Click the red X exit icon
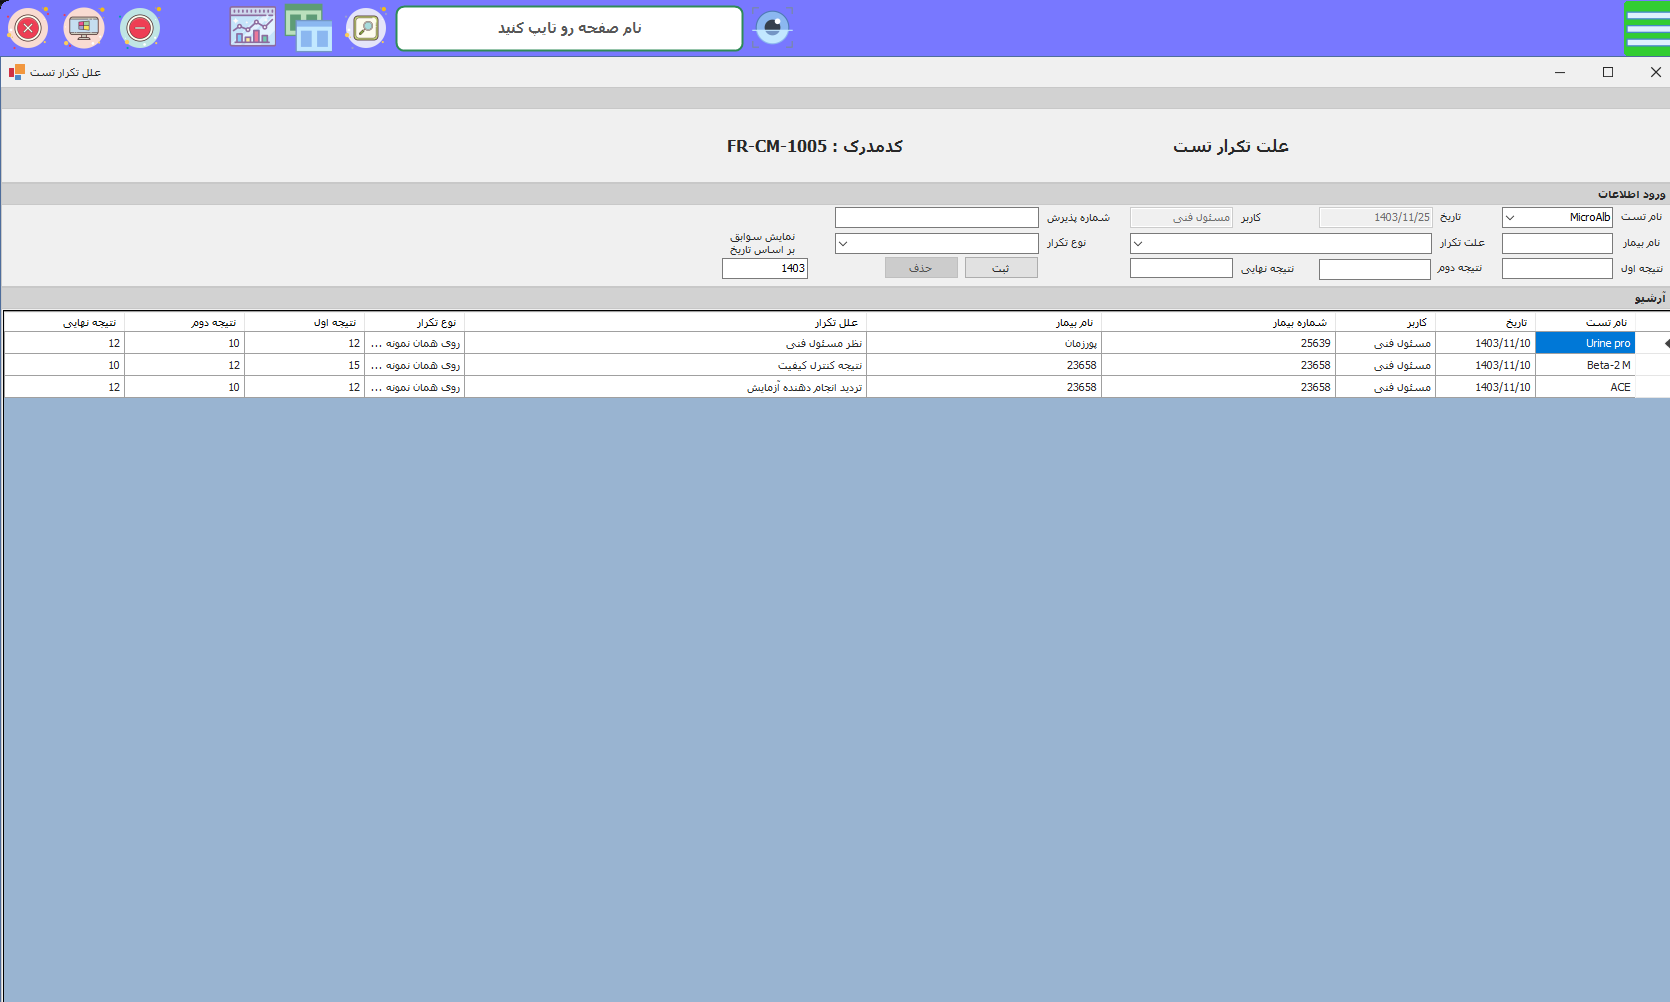 28,28
